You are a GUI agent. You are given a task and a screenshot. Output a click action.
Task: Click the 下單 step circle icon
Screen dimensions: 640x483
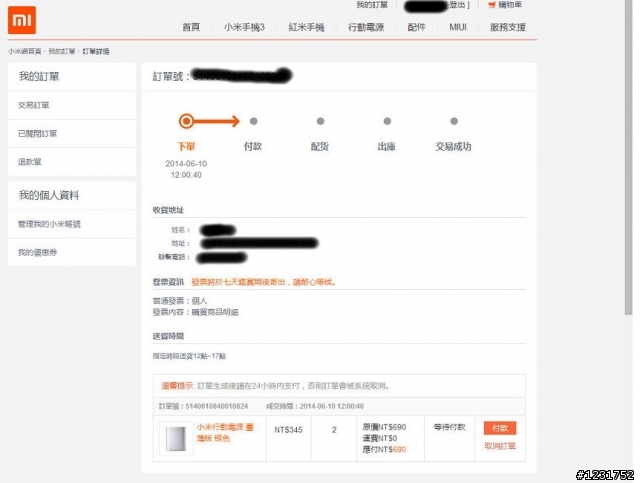(186, 121)
